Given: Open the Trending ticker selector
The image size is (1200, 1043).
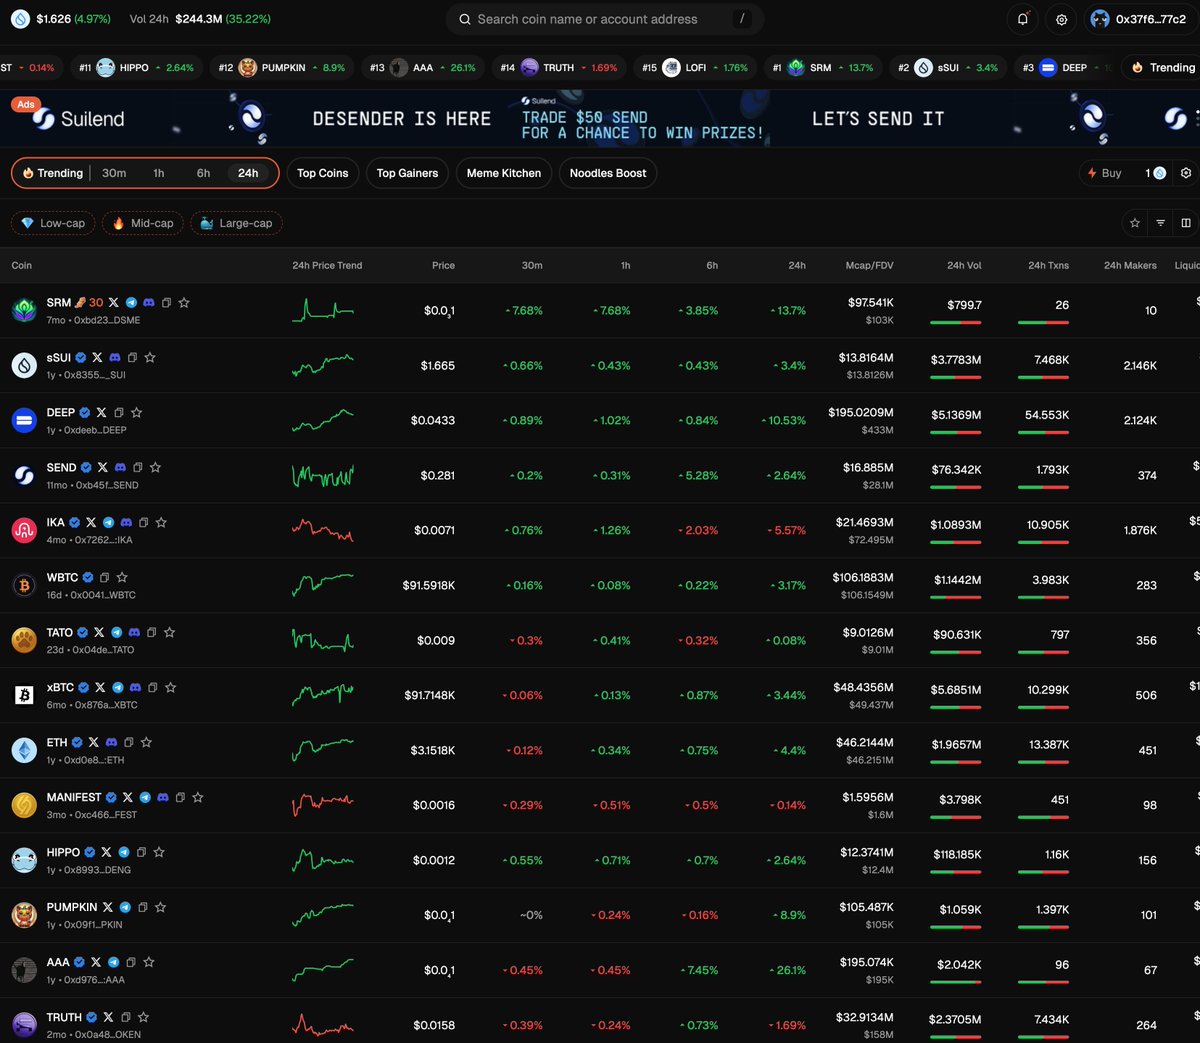Looking at the screenshot, I should point(1162,67).
